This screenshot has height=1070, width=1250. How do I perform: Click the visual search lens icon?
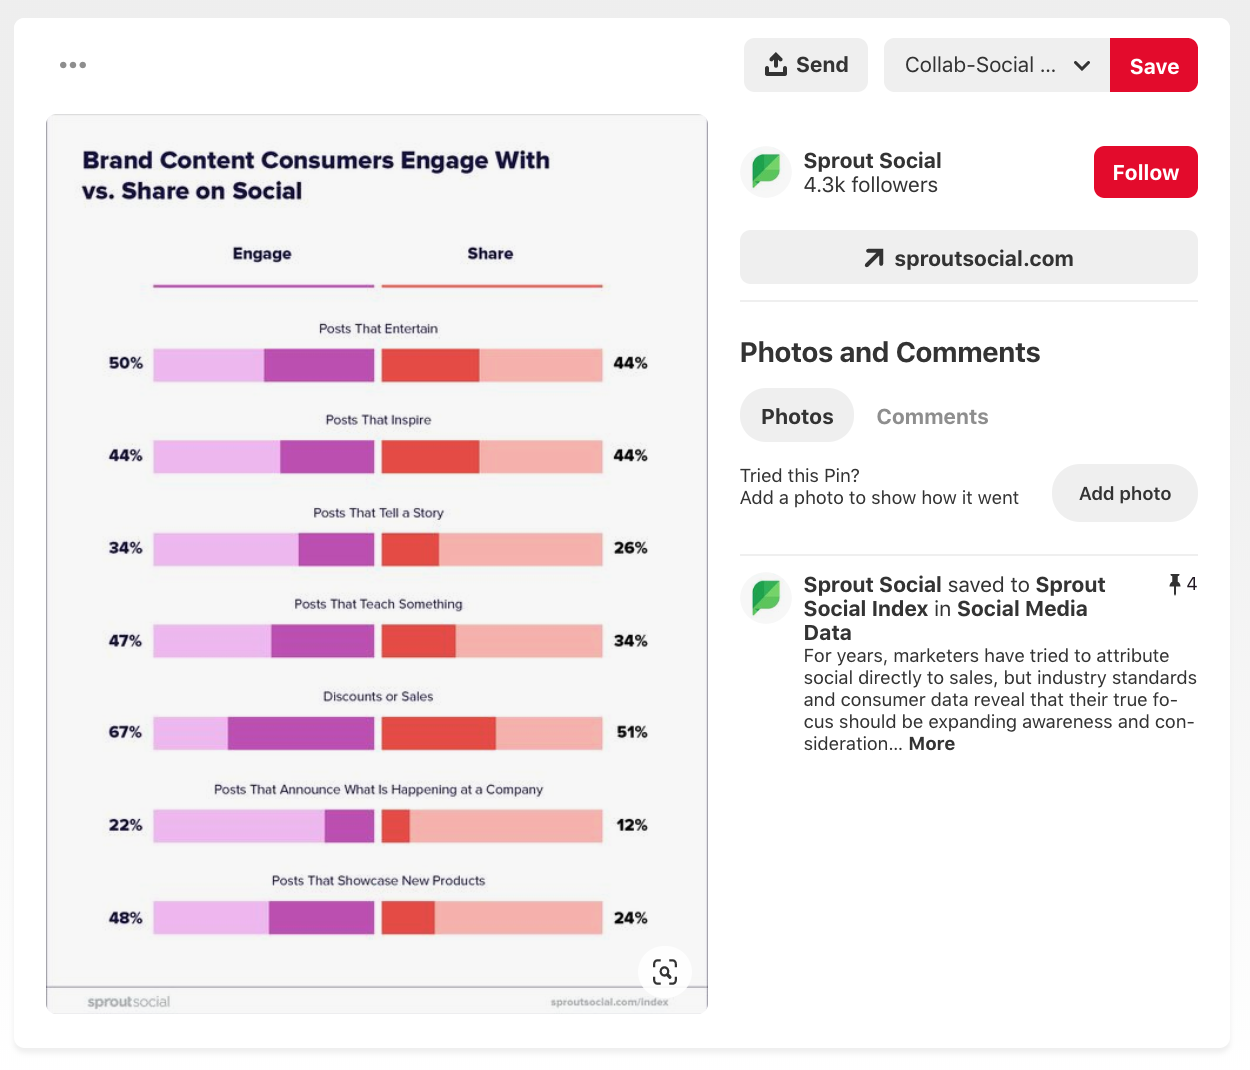click(665, 972)
